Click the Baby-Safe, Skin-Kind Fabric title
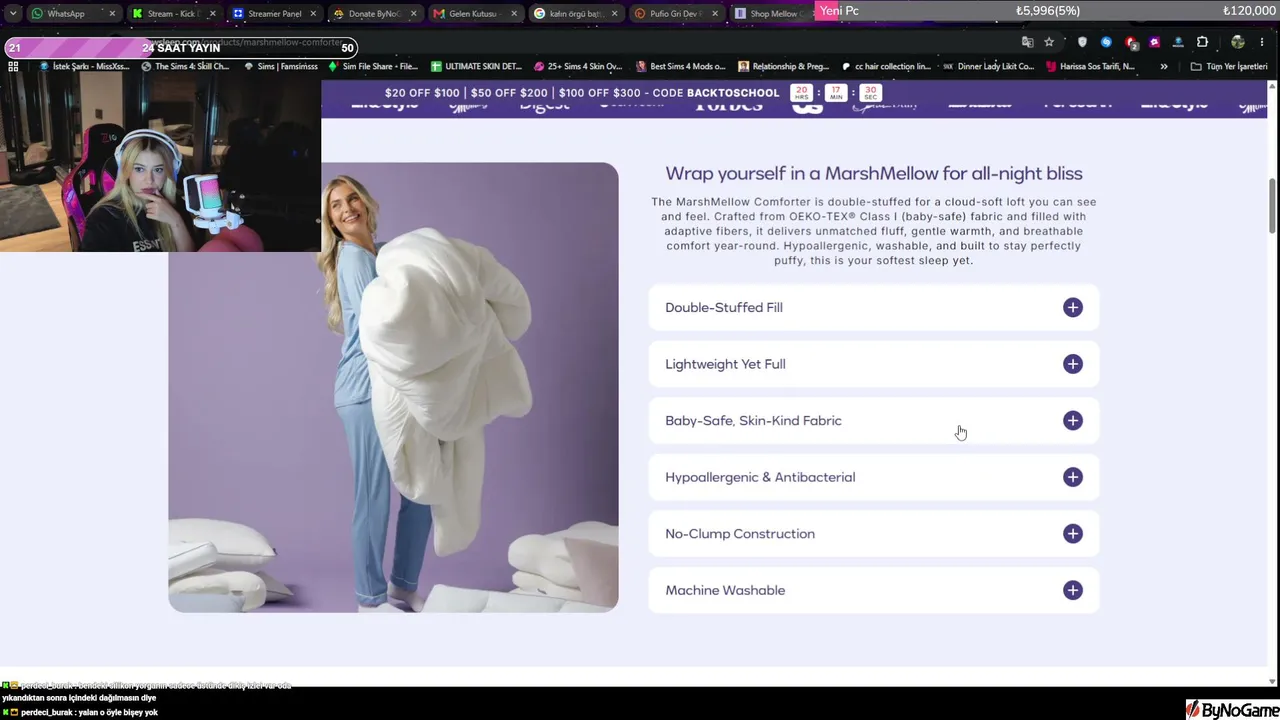Screen dimensions: 1280x720 [753, 421]
